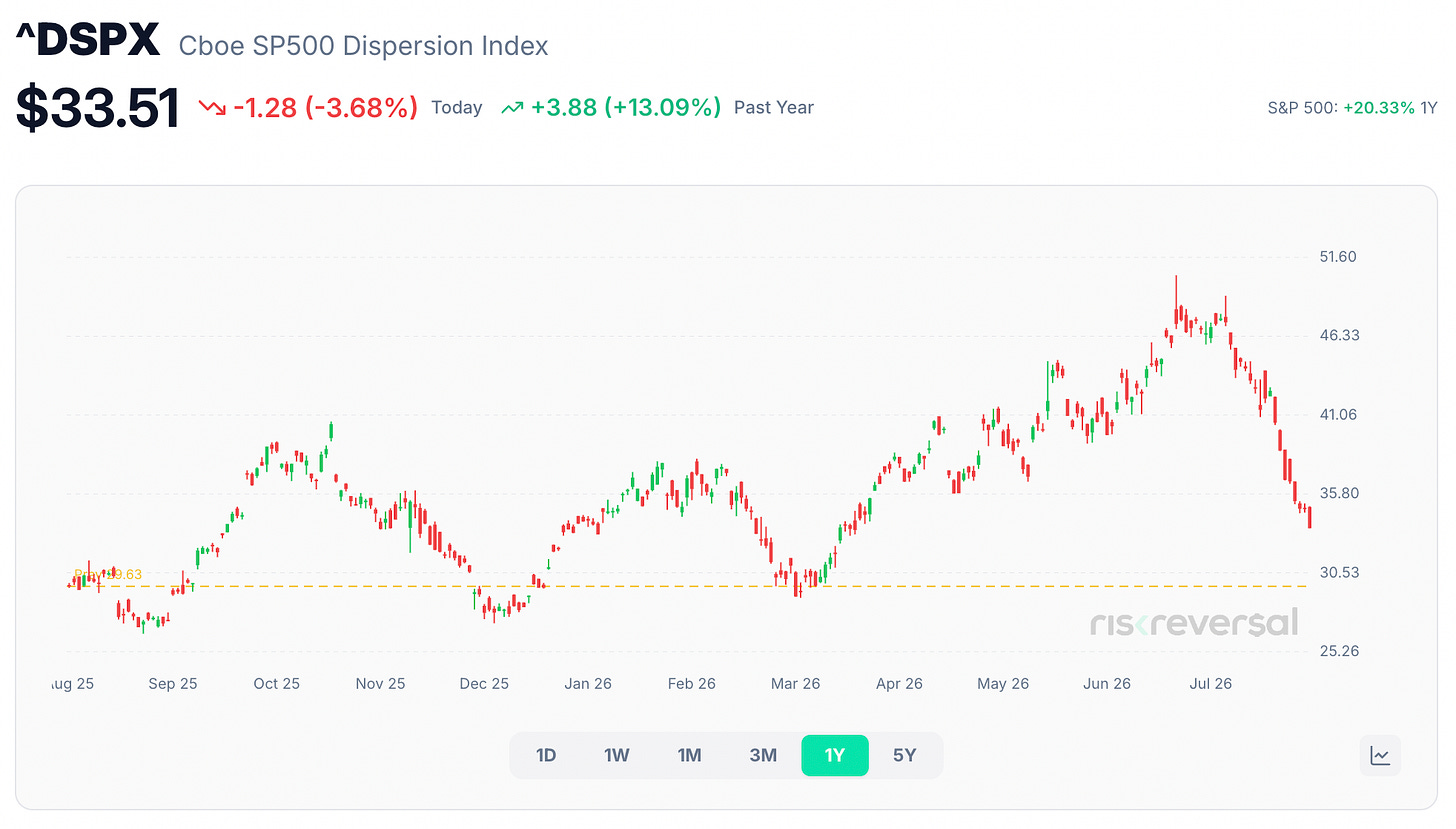Click the 25.26 y-axis label
This screenshot has width=1456, height=829.
coord(1338,651)
